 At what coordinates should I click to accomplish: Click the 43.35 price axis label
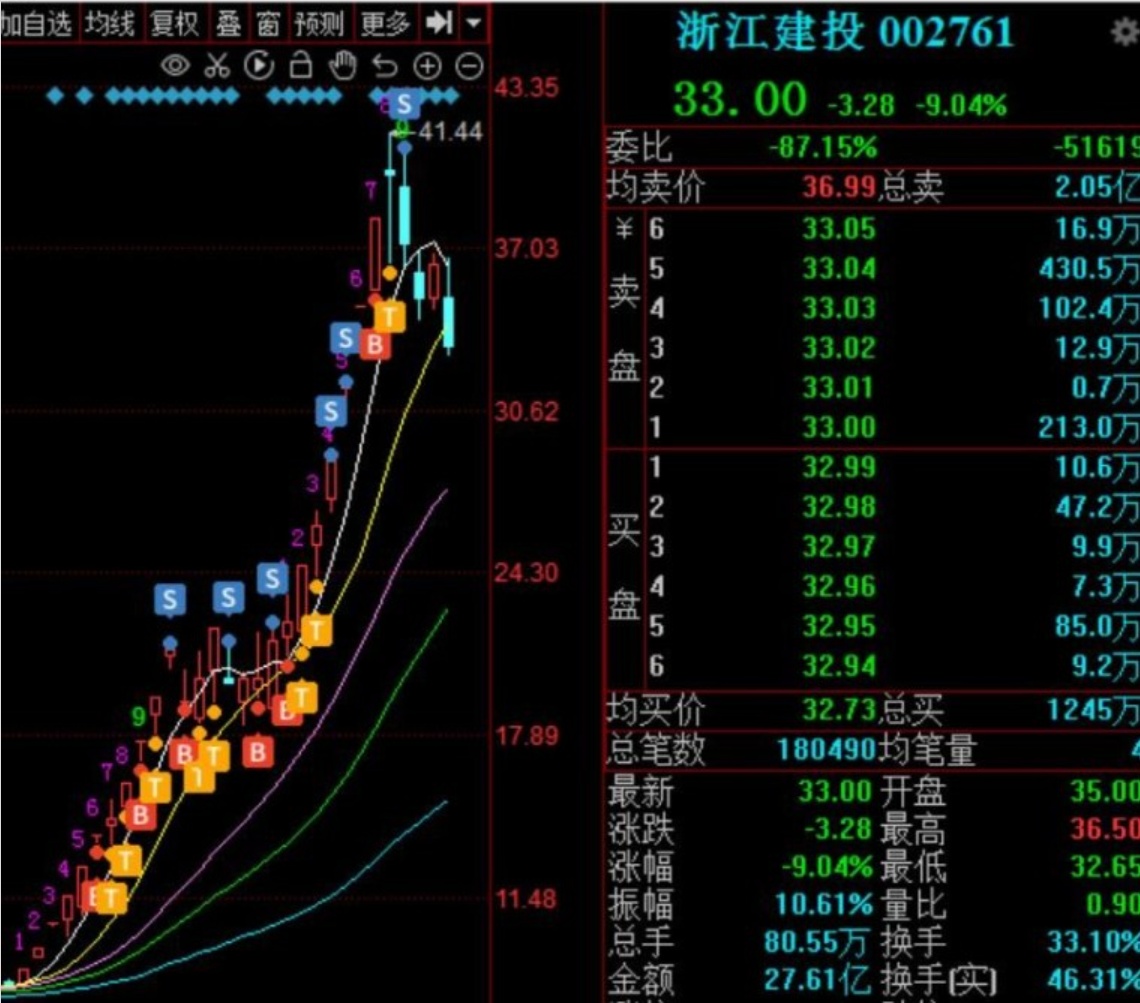(x=526, y=88)
